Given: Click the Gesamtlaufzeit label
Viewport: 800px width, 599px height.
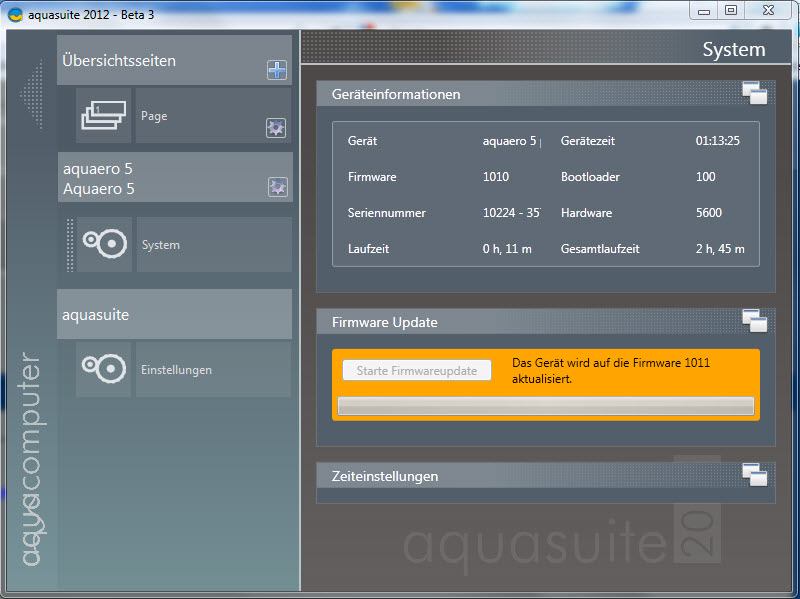Looking at the screenshot, I should [x=600, y=249].
